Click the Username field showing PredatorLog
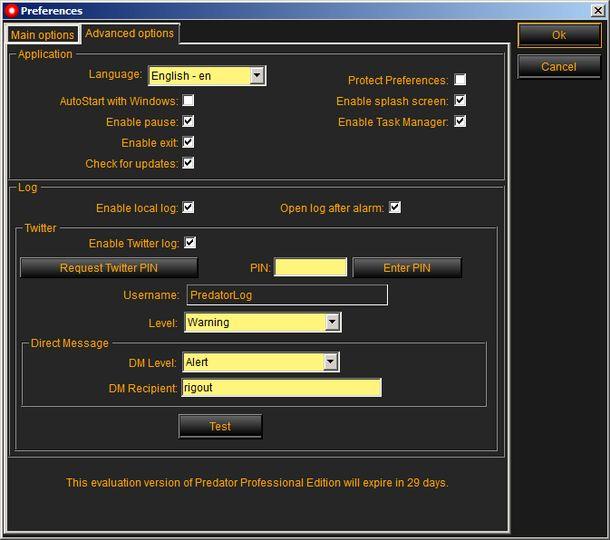The width and height of the screenshot is (610, 540). [287, 295]
